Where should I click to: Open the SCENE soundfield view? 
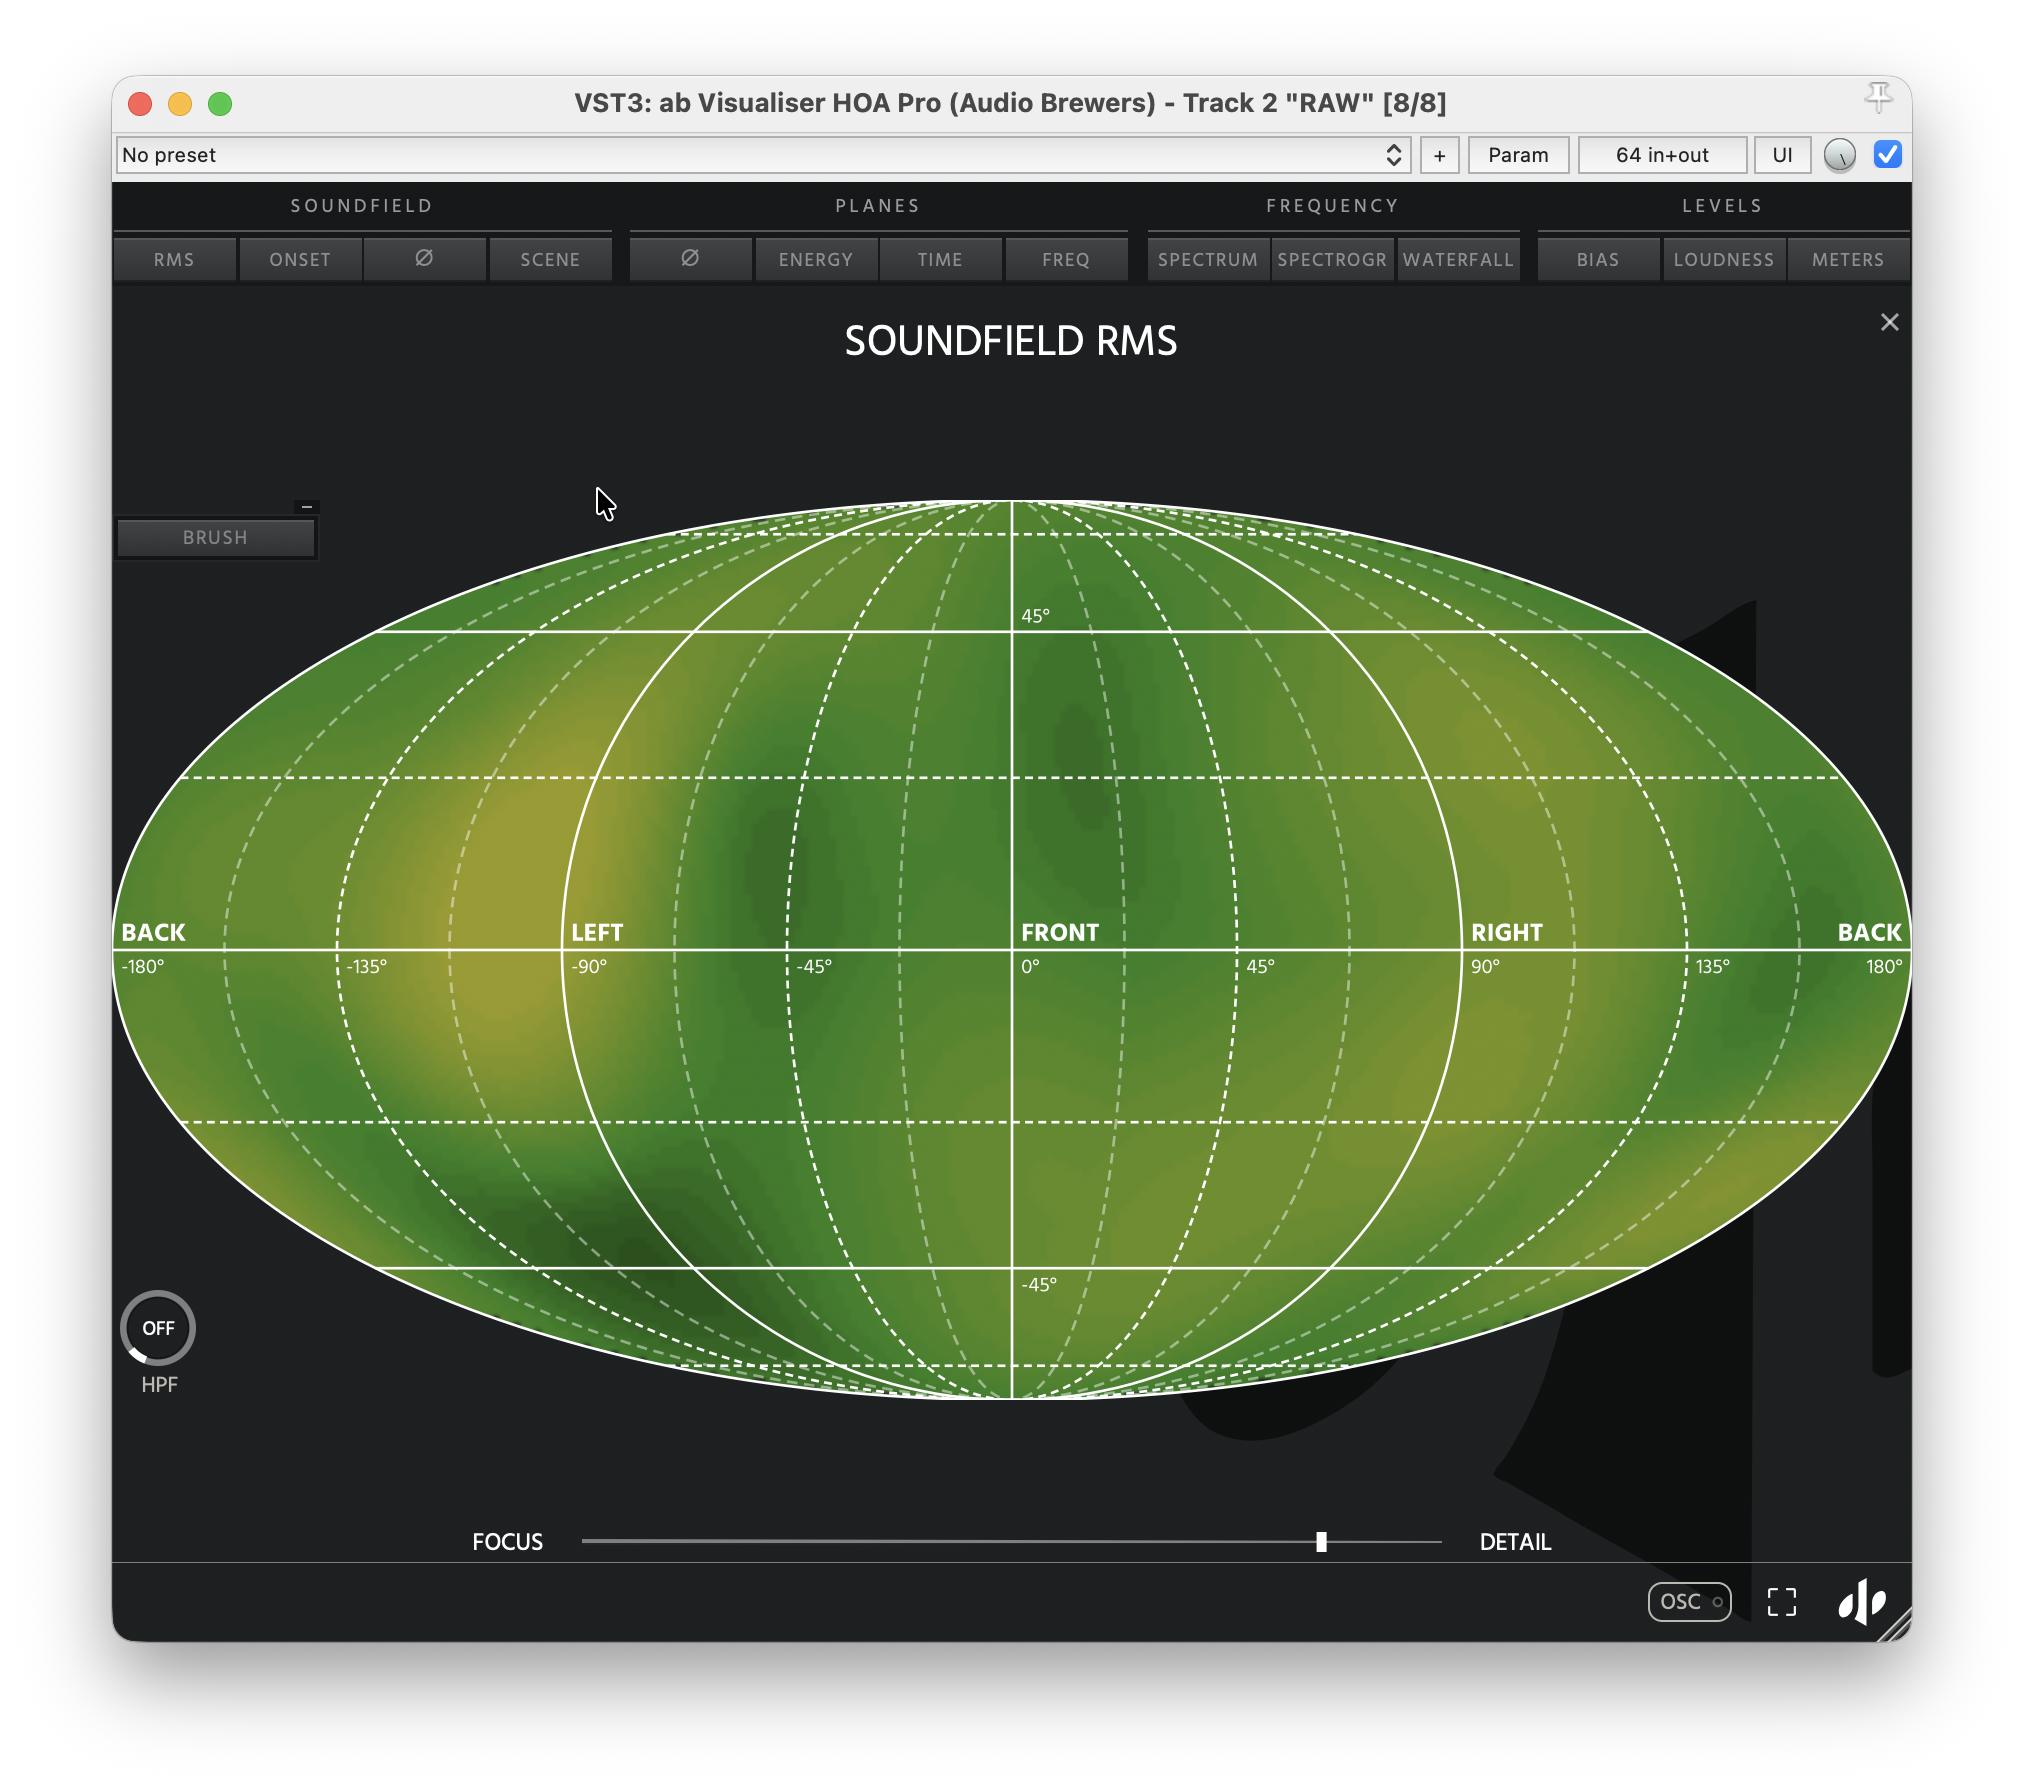pyautogui.click(x=550, y=259)
